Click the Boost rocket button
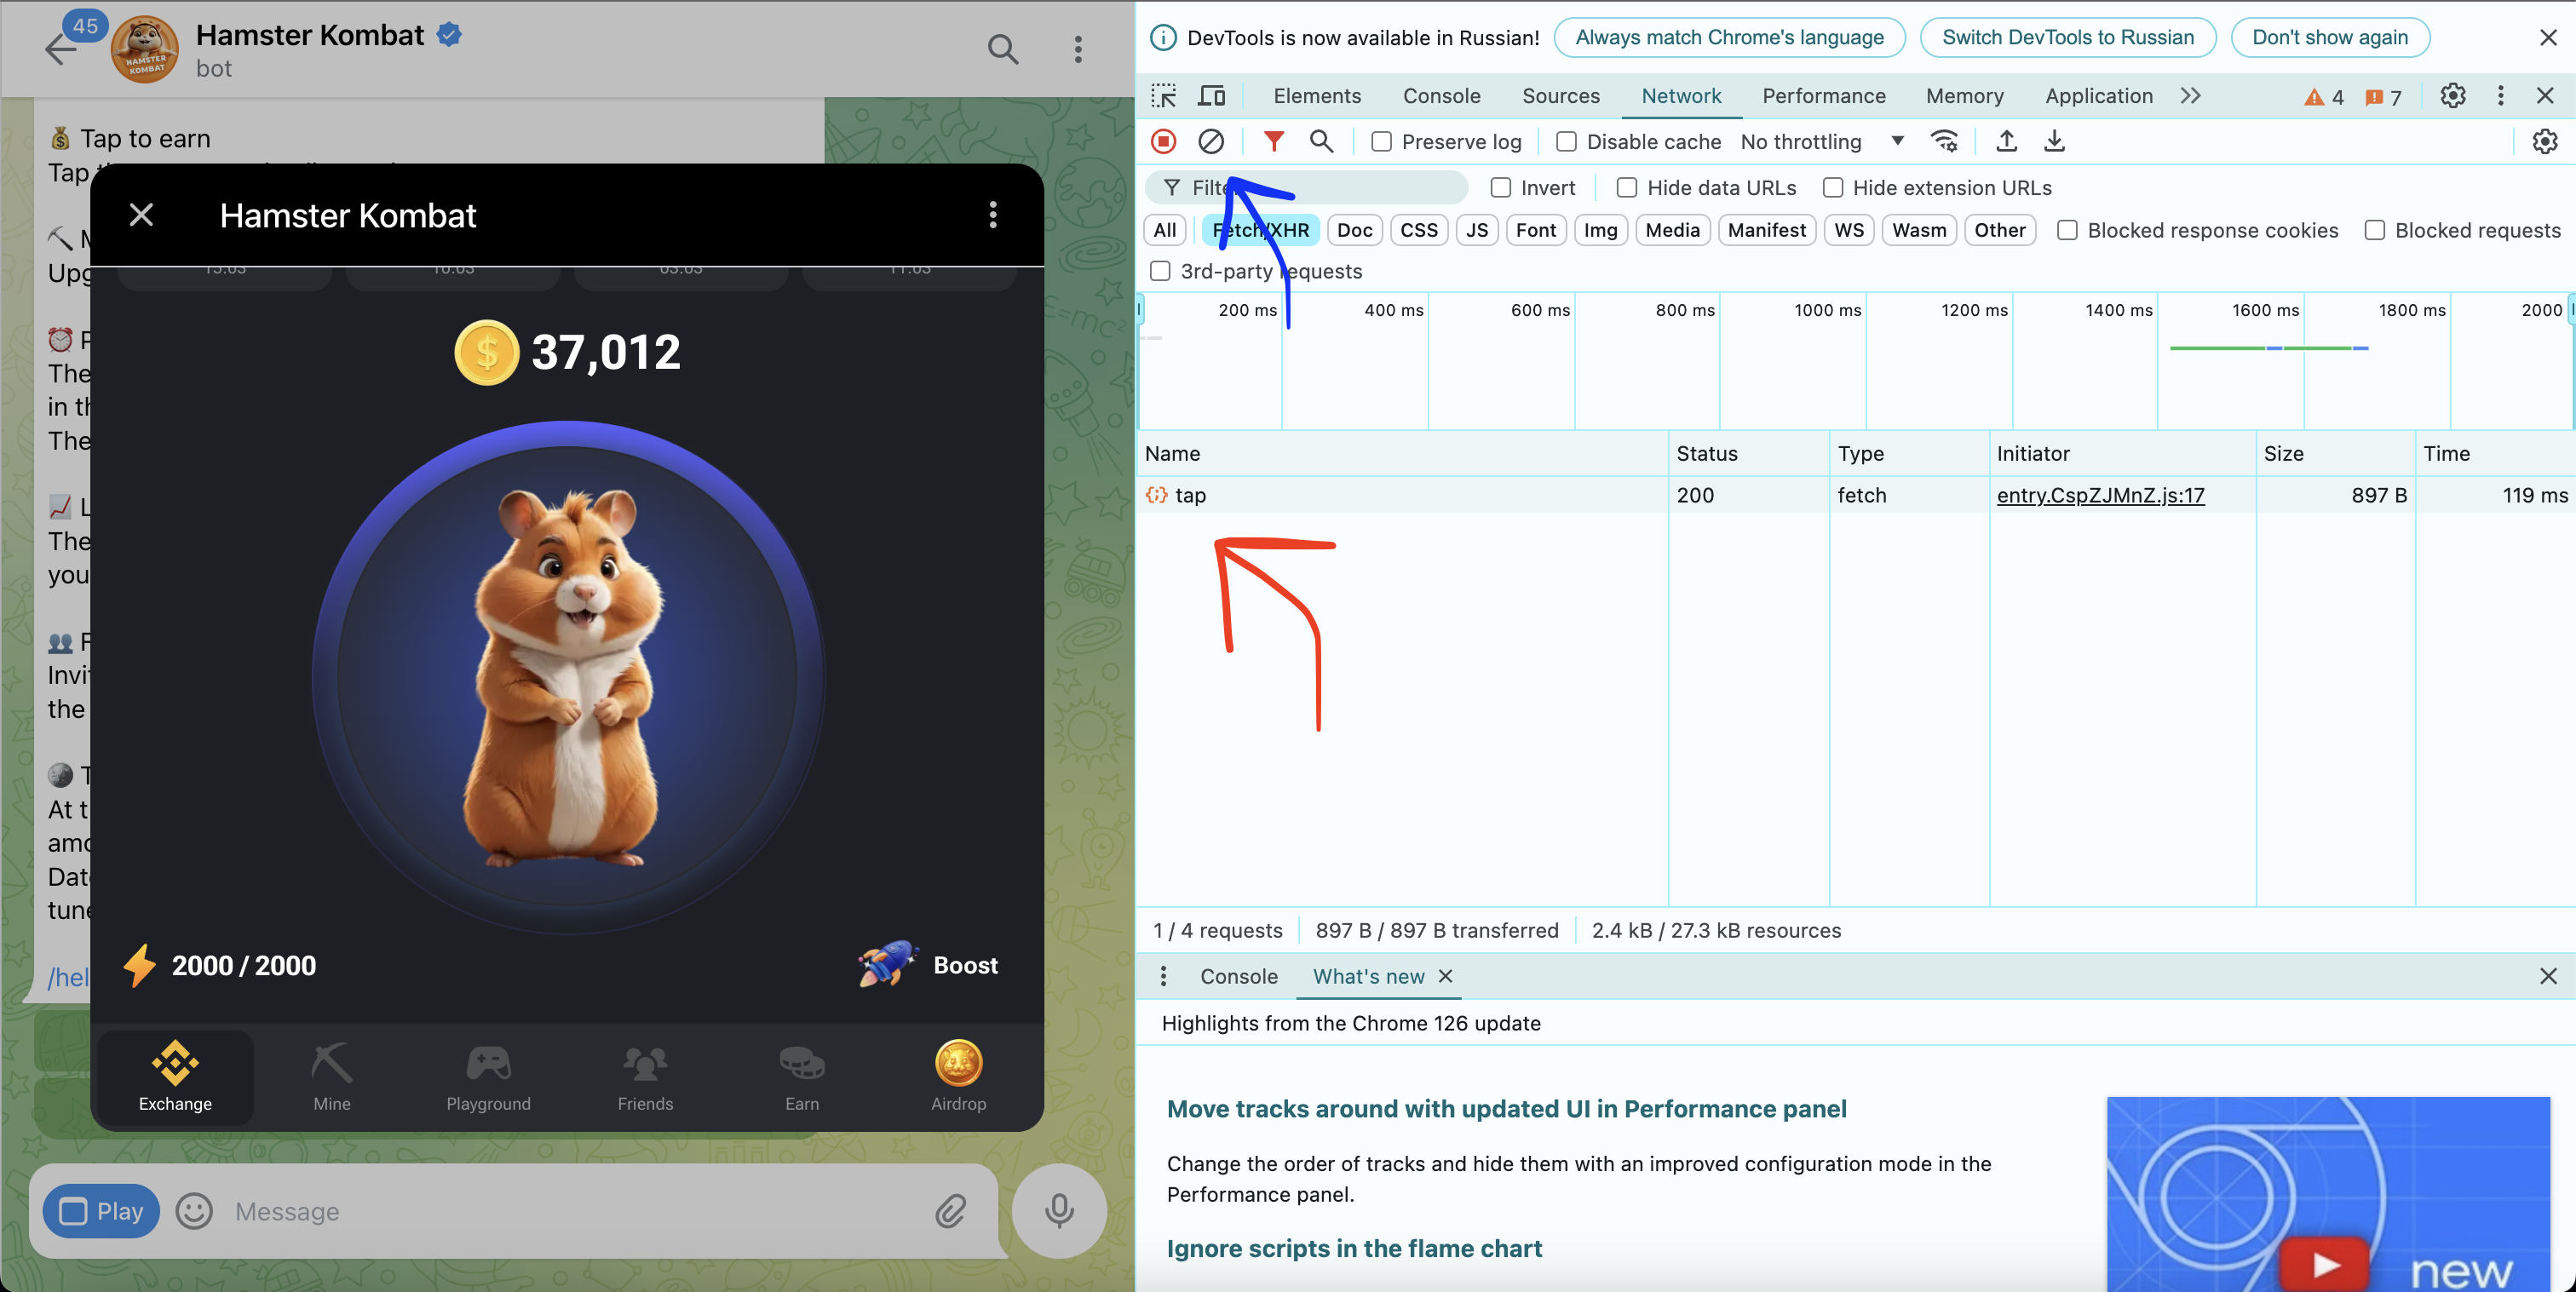This screenshot has height=1292, width=2576. [928, 965]
